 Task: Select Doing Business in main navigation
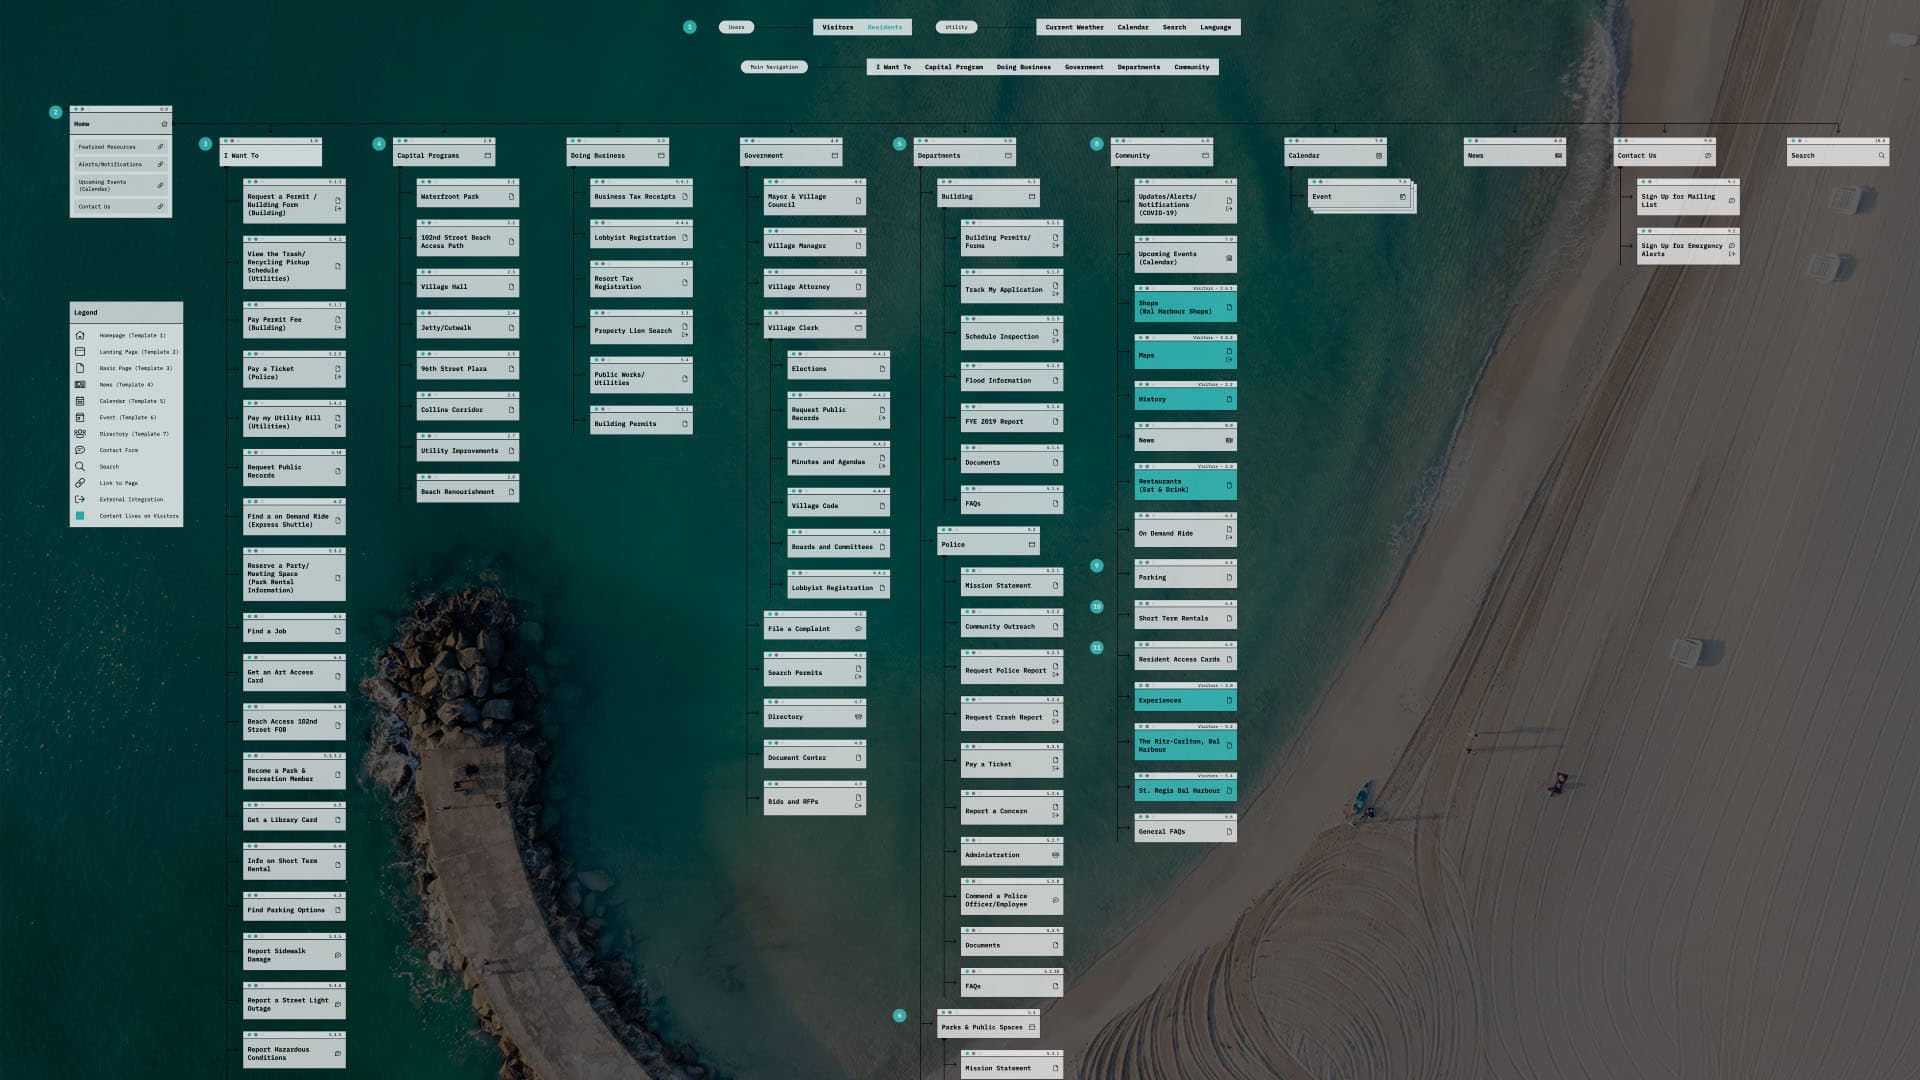coord(1023,67)
